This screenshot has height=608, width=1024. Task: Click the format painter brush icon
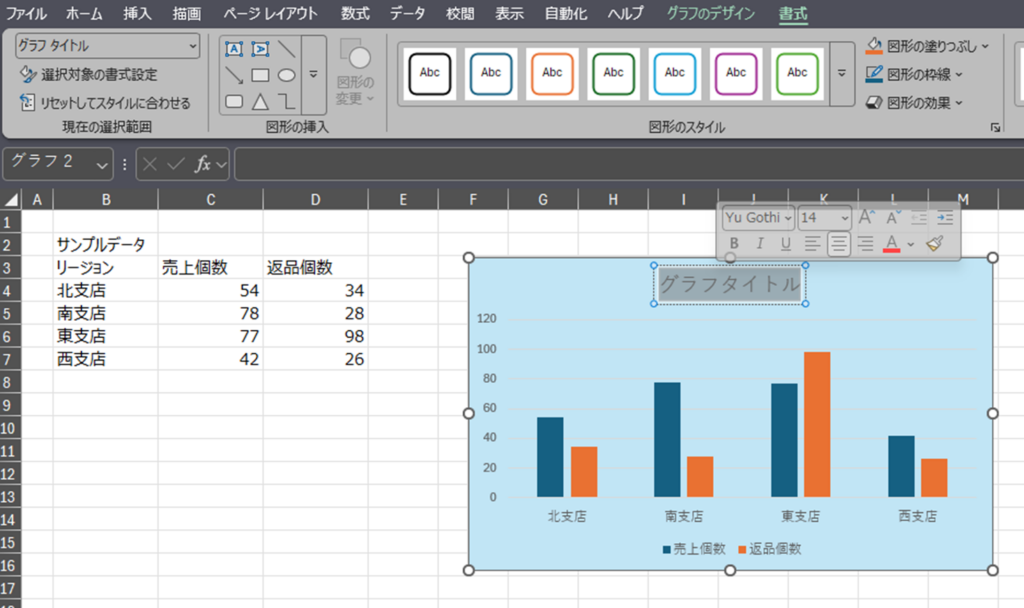[935, 243]
